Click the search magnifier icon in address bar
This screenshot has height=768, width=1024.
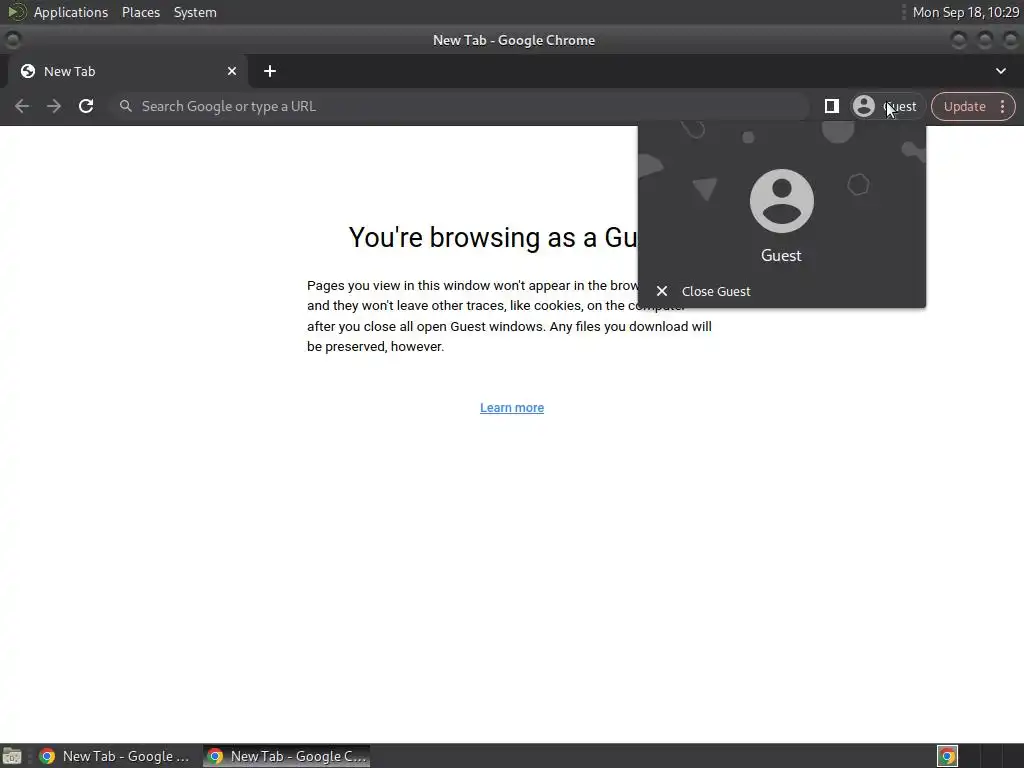pyautogui.click(x=125, y=106)
